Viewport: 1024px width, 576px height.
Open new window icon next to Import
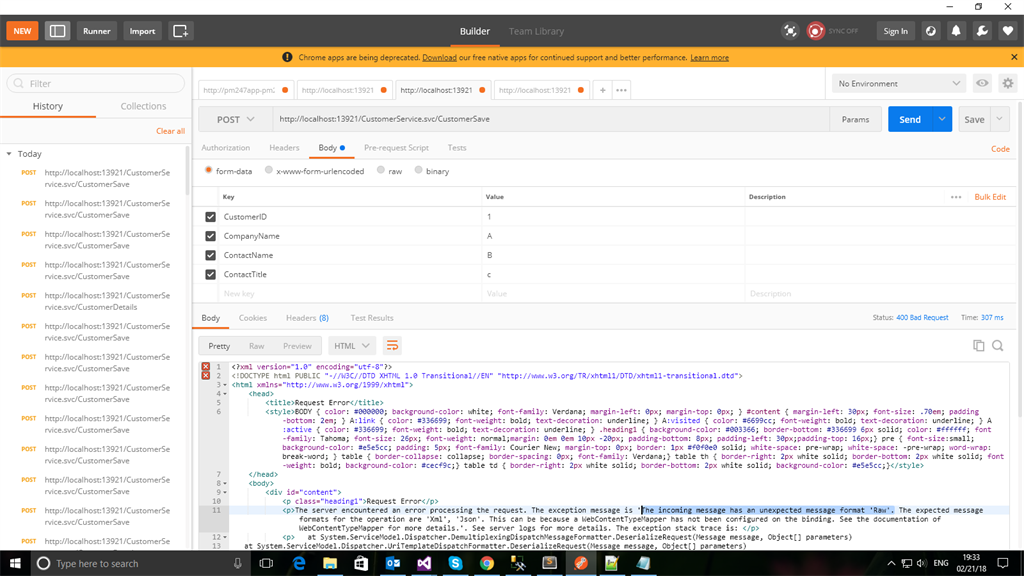(x=180, y=31)
